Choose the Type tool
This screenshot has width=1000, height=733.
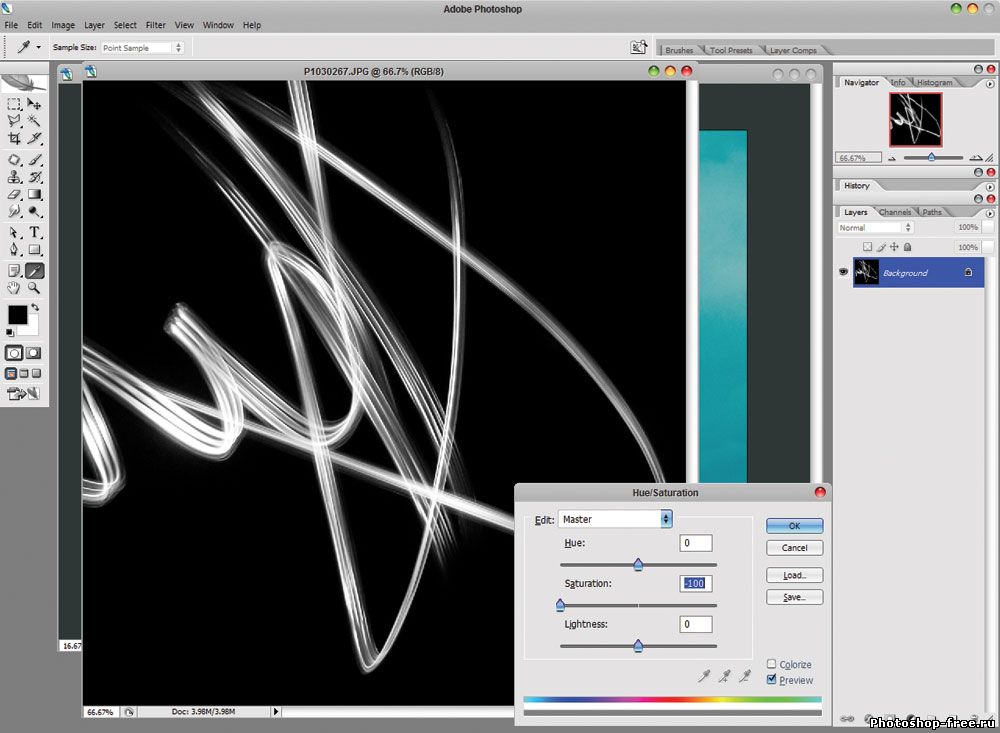[x=34, y=232]
